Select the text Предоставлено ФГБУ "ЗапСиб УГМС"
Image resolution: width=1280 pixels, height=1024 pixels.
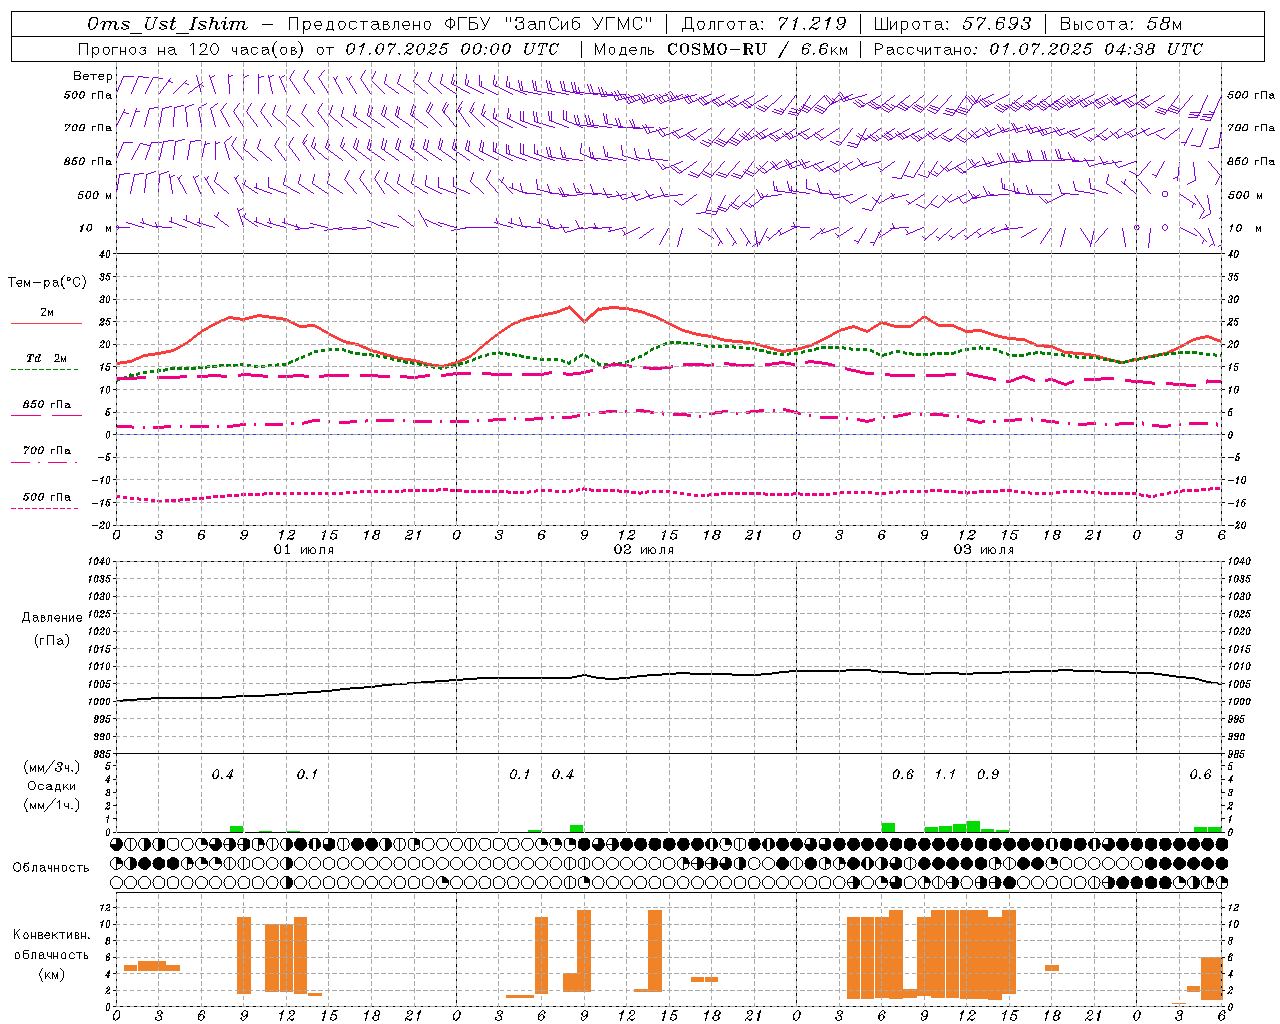469,24
